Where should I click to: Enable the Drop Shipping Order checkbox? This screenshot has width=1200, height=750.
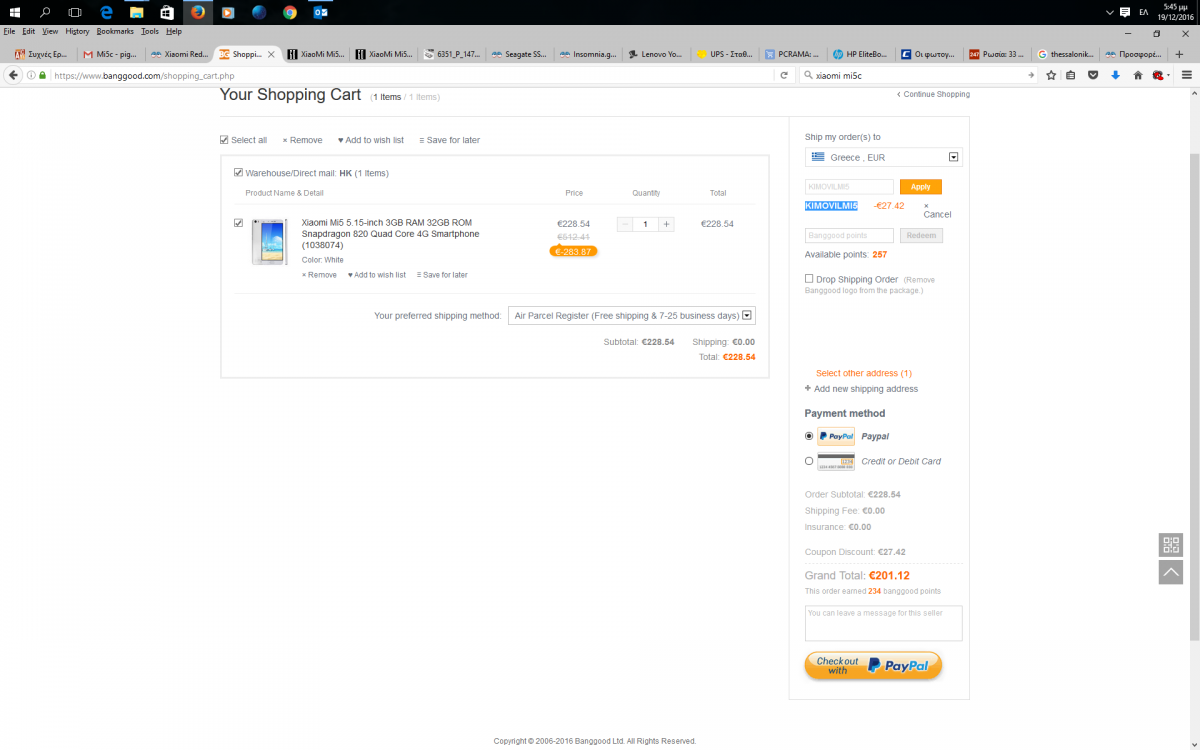click(x=809, y=279)
